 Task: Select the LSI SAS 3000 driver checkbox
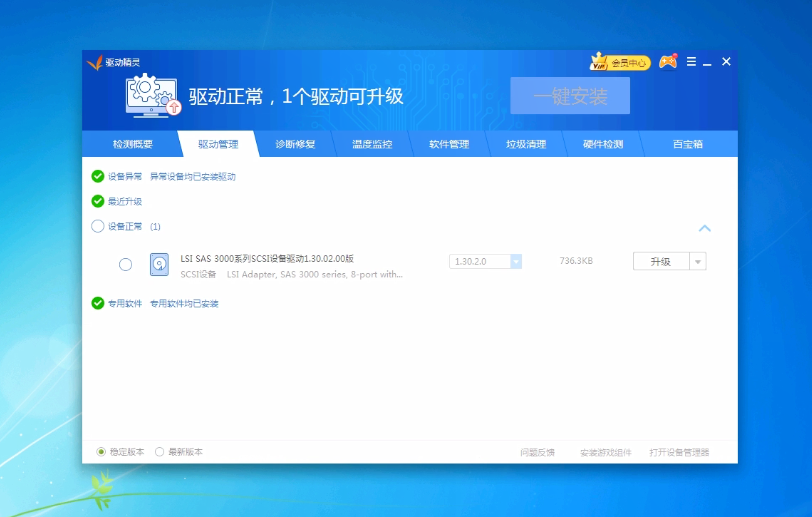[x=125, y=265]
